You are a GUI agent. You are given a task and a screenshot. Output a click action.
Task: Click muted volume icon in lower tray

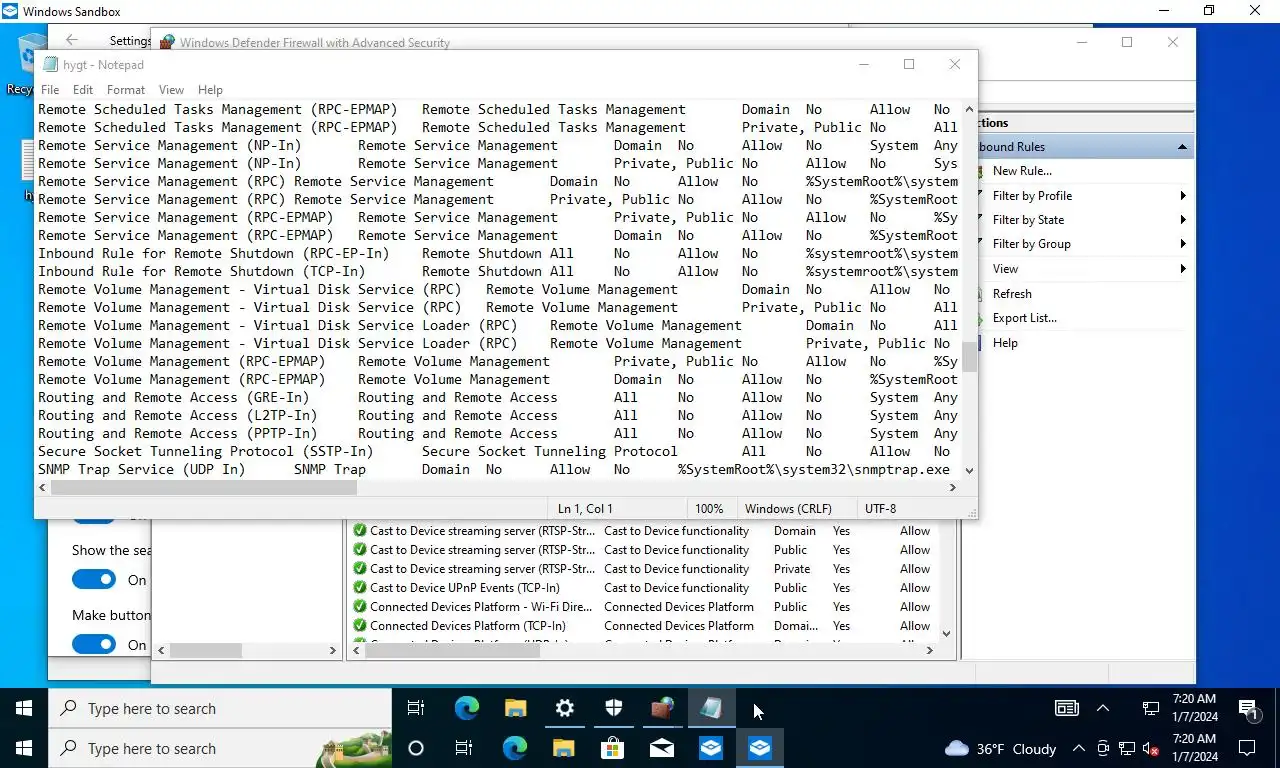pyautogui.click(x=1151, y=748)
